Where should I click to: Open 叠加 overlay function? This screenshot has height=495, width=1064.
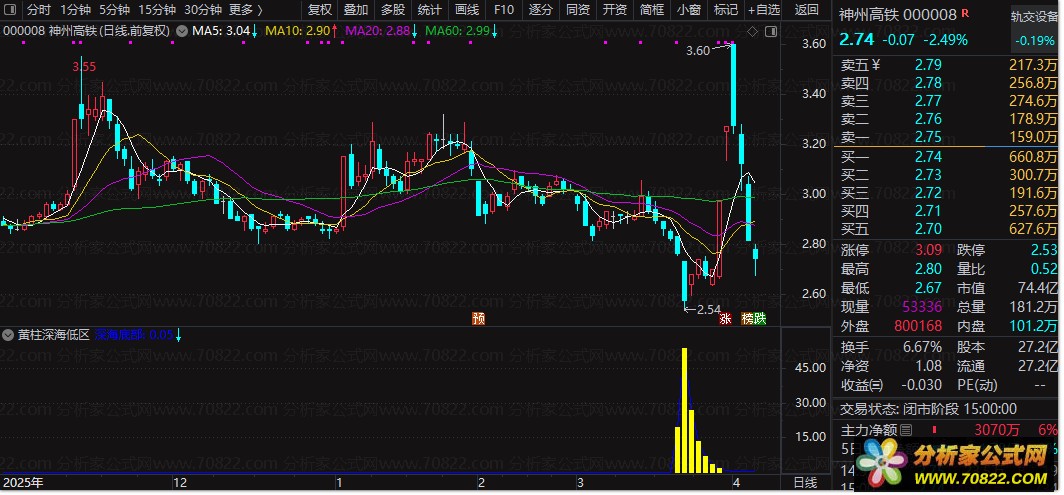[356, 10]
